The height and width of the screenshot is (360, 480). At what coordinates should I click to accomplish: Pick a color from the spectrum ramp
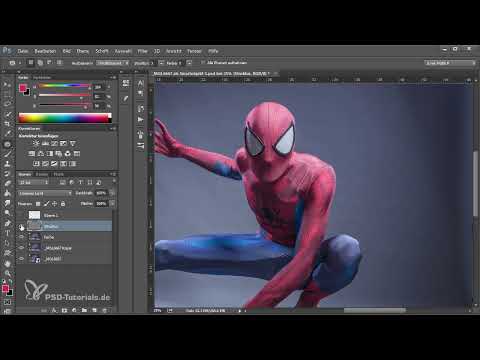tap(65, 118)
